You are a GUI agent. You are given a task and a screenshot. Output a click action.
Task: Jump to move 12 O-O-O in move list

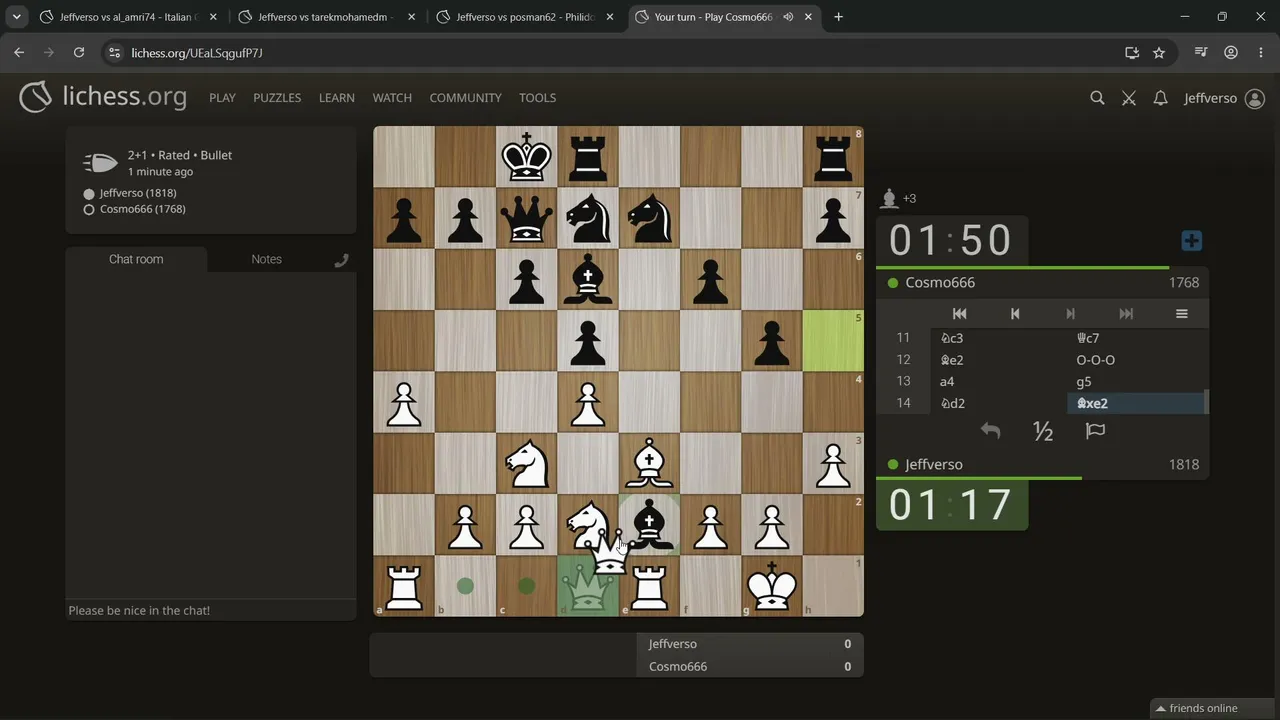pos(1137,360)
